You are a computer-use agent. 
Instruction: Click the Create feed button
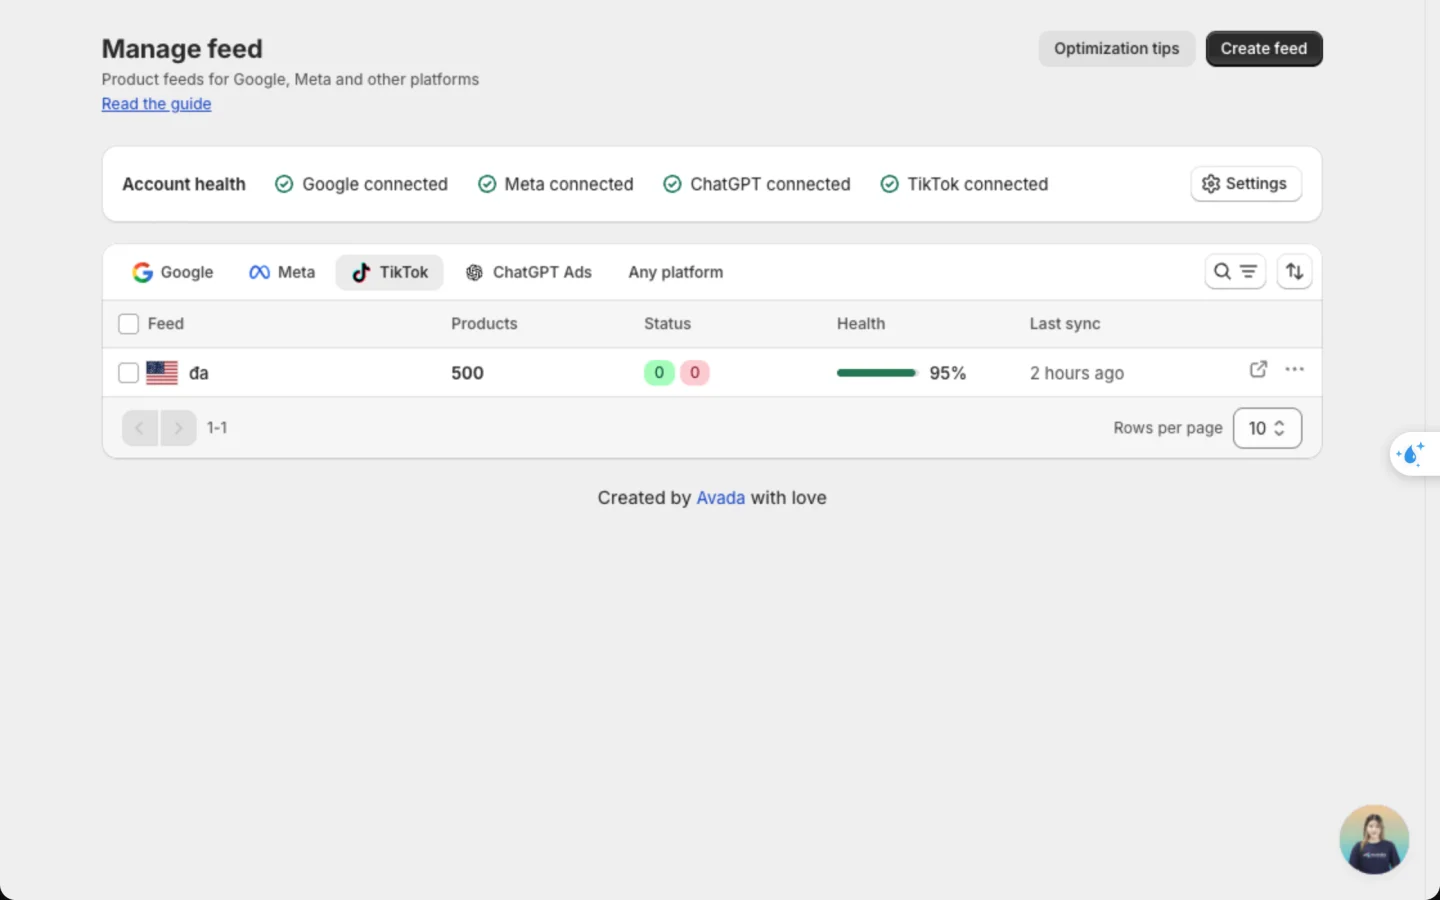click(x=1264, y=49)
